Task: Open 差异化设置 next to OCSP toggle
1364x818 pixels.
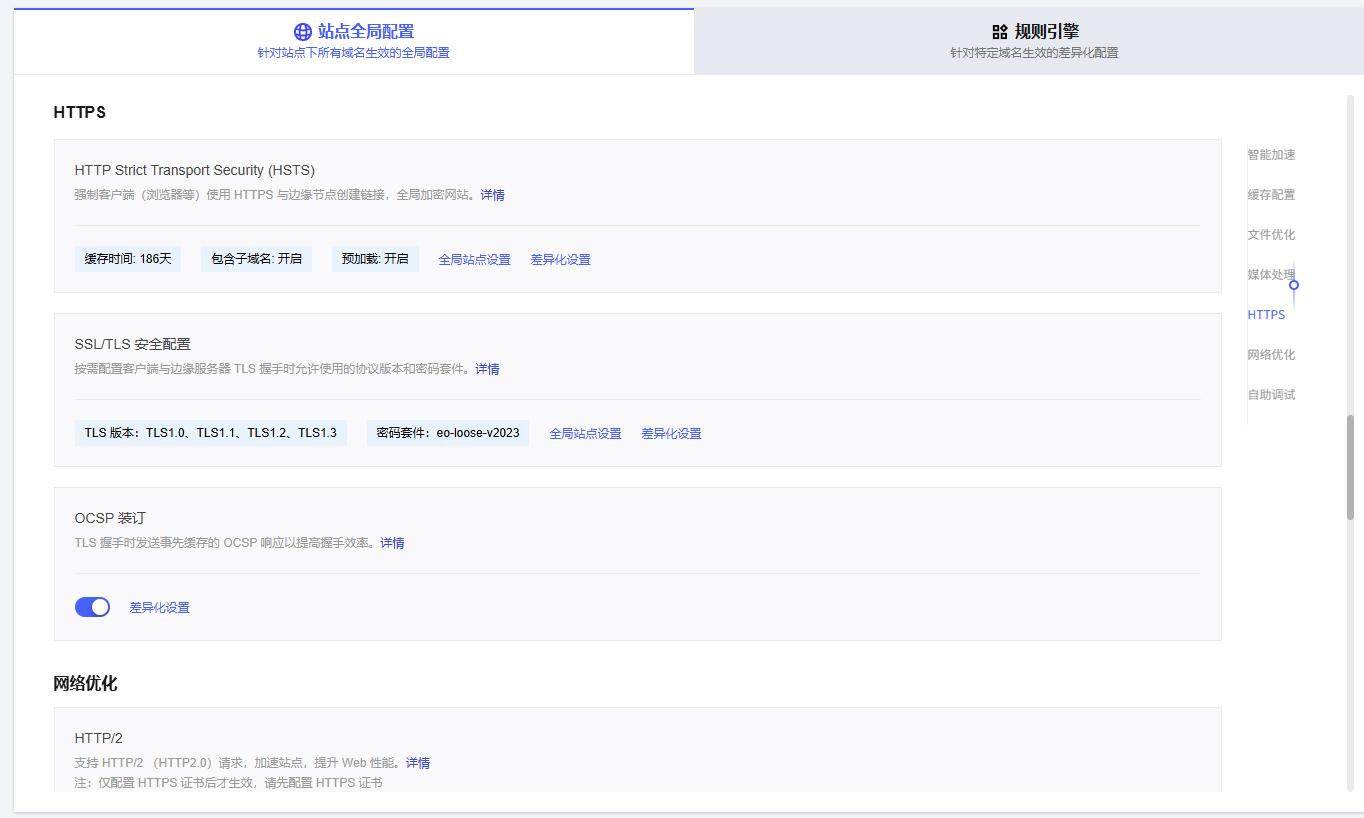Action: (159, 607)
